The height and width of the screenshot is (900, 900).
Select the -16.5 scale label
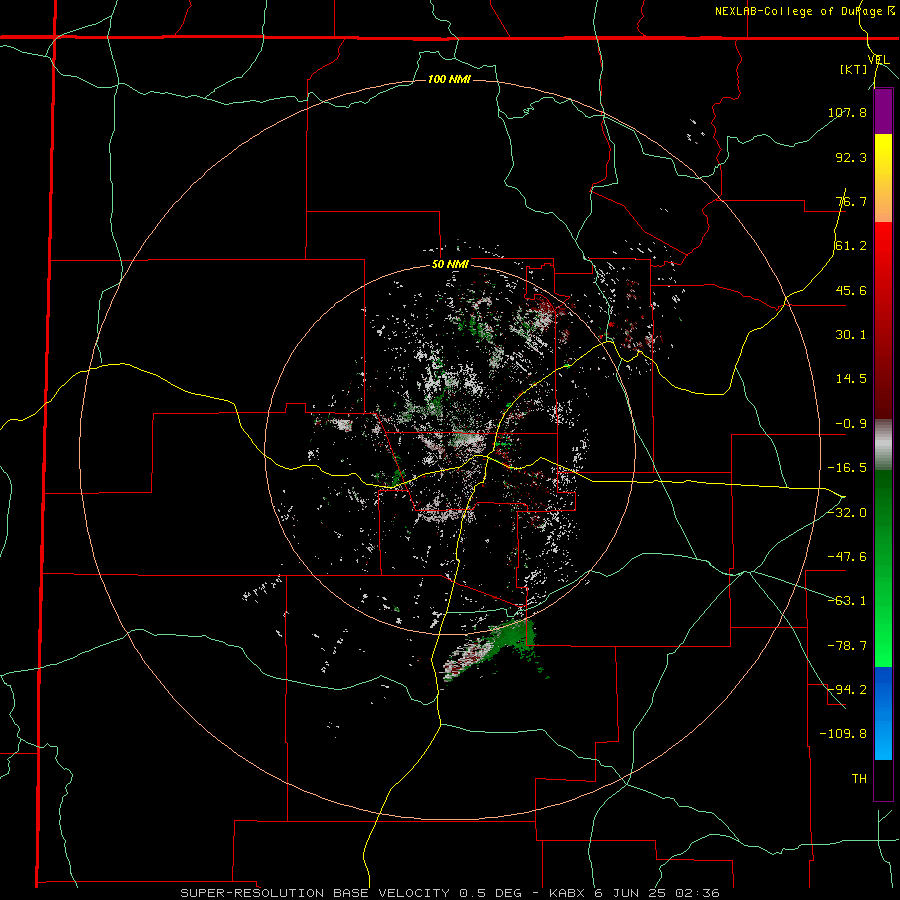[x=847, y=468]
